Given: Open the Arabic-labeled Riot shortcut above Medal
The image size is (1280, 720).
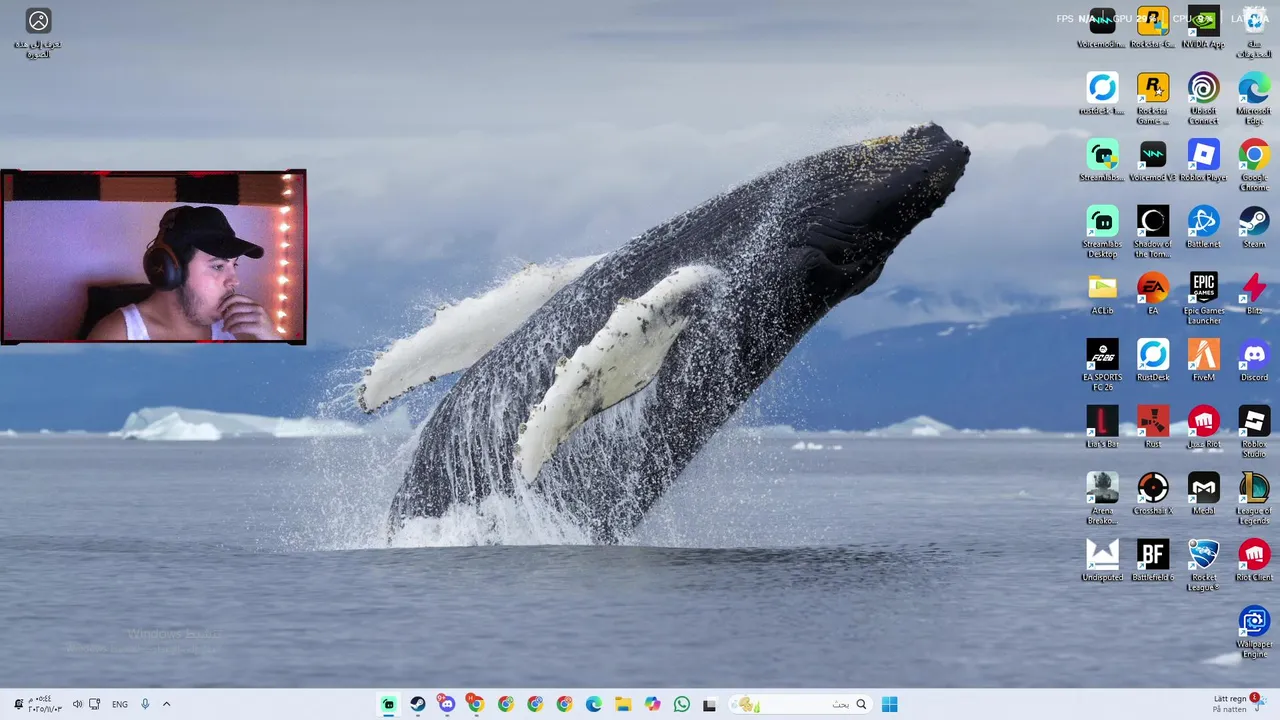Looking at the screenshot, I should pos(1203,427).
